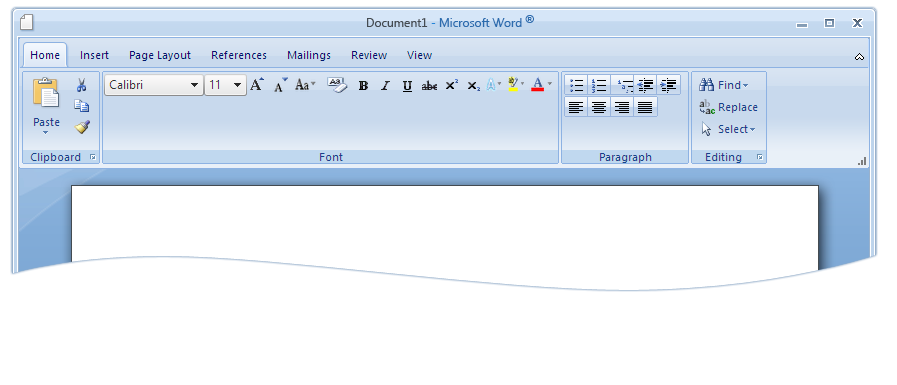Open the Paste options arrow
The height and width of the screenshot is (385, 897).
point(46,132)
